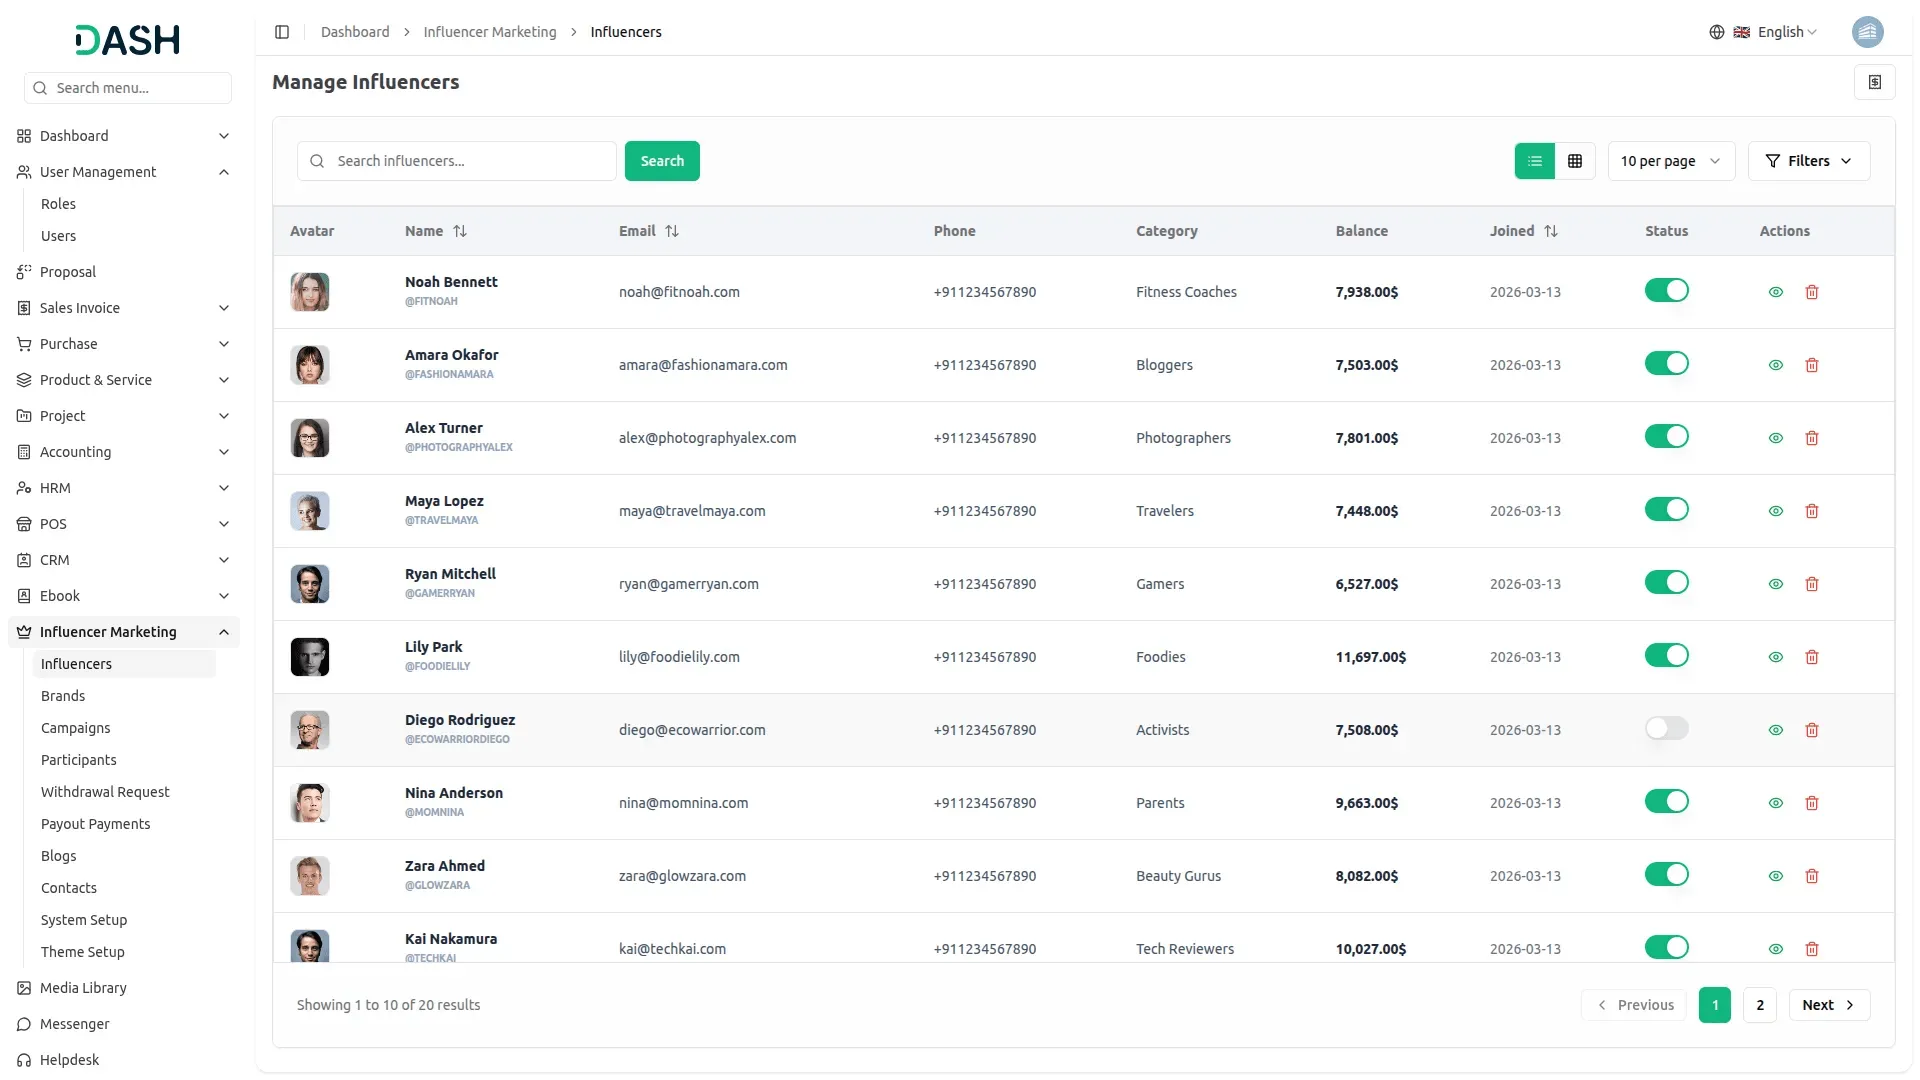Viewport: 1920px width, 1080px height.
Task: Open the 10 per page dropdown
Action: point(1670,161)
